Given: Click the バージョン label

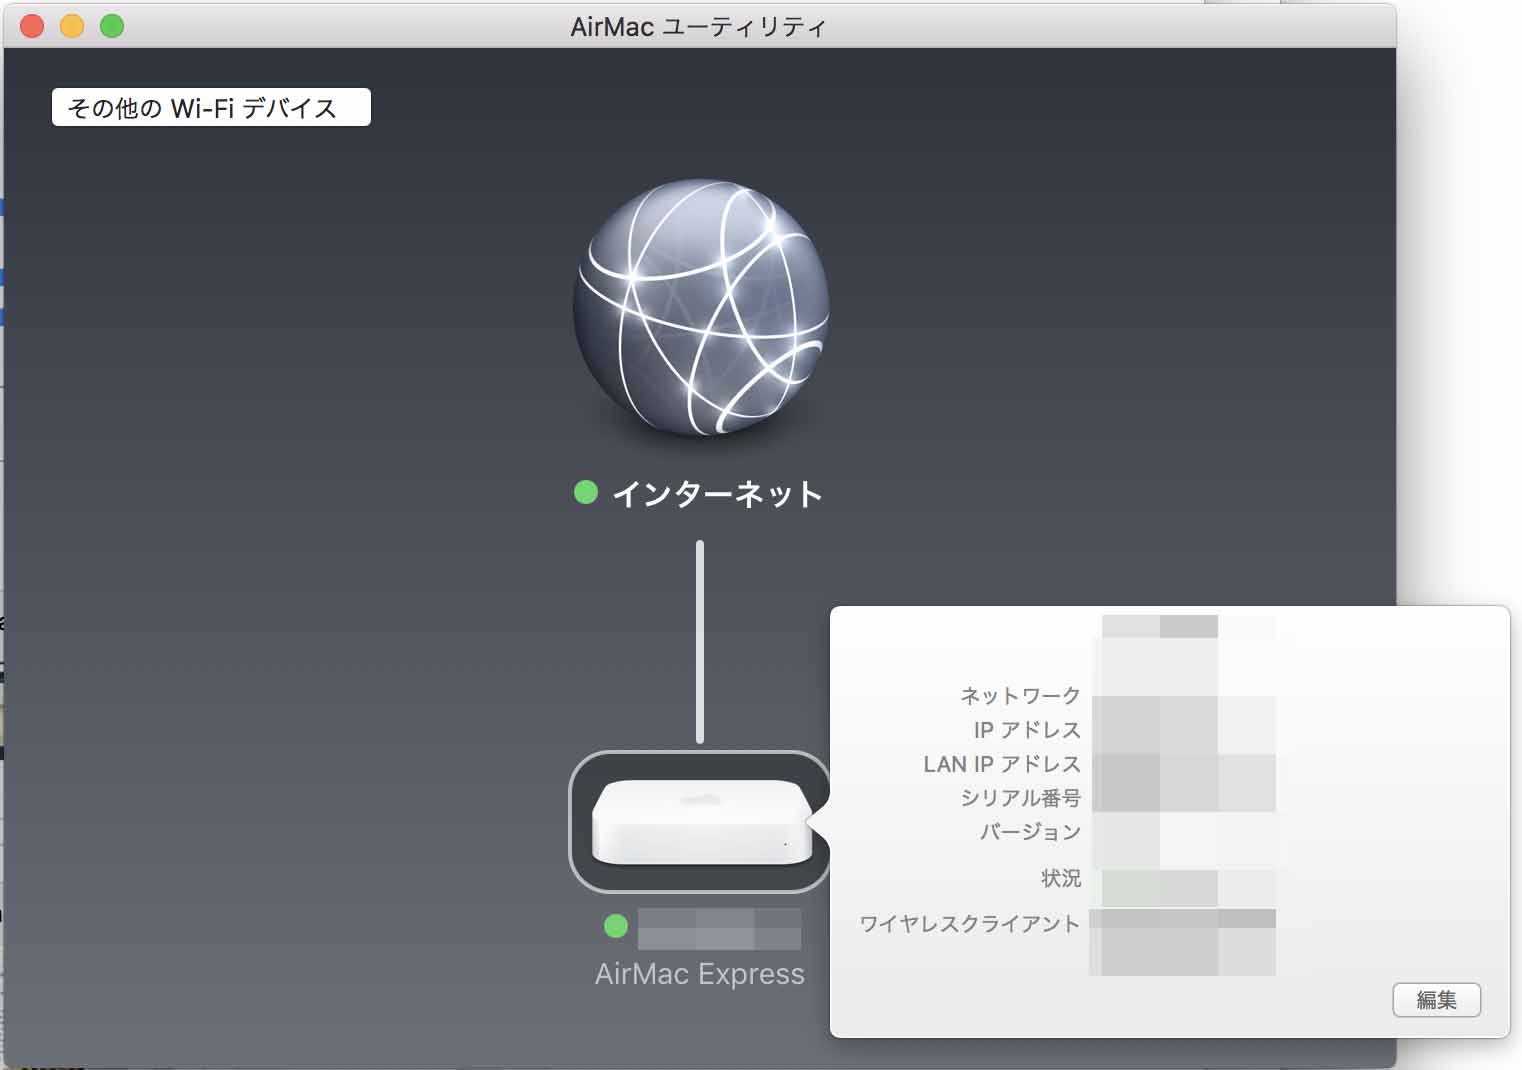Looking at the screenshot, I should 1030,832.
